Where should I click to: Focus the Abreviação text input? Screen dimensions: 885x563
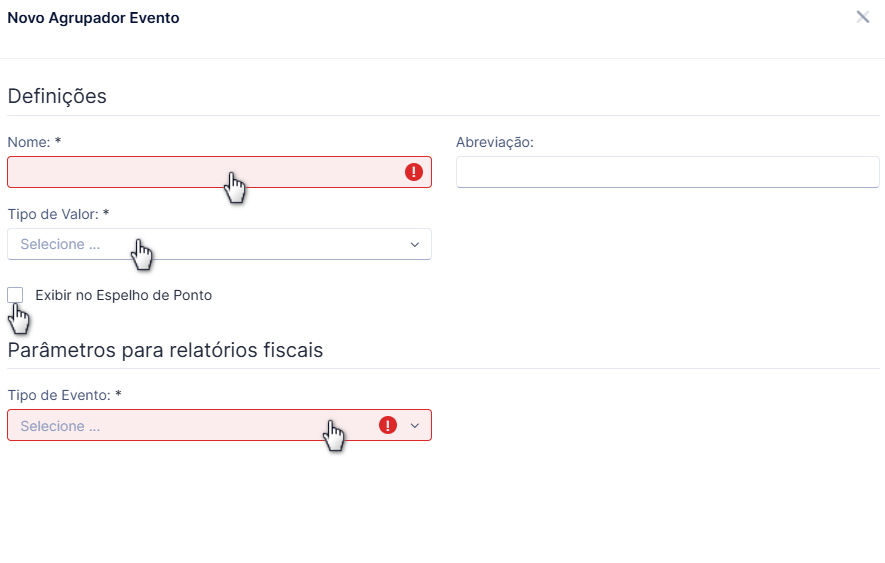coord(668,172)
